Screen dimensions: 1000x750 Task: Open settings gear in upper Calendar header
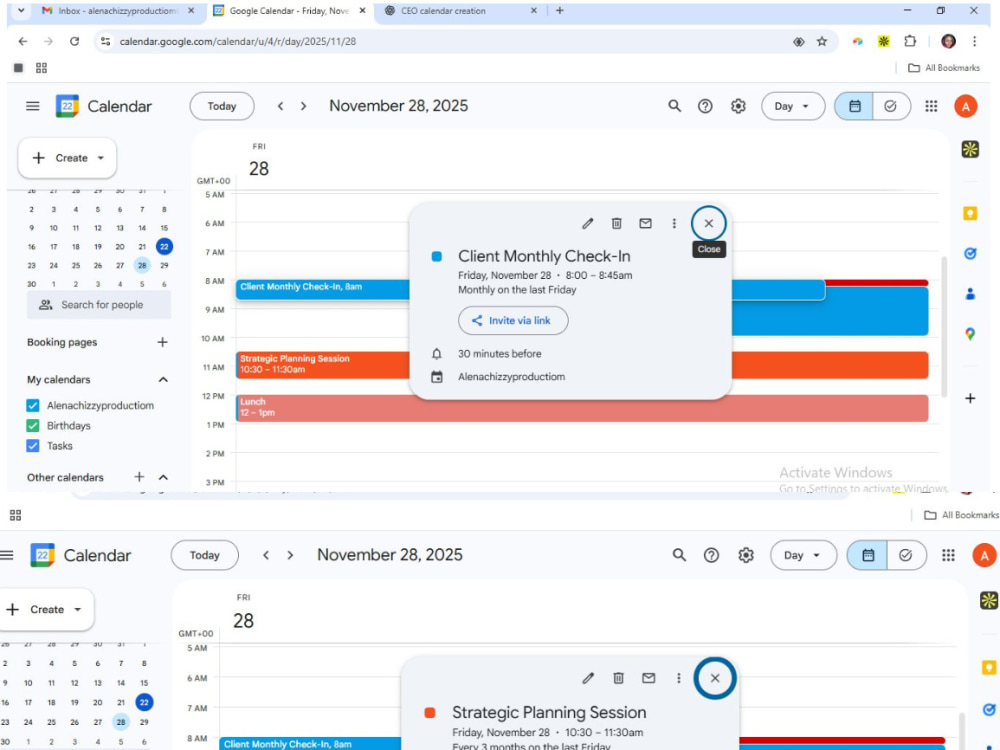(x=738, y=106)
